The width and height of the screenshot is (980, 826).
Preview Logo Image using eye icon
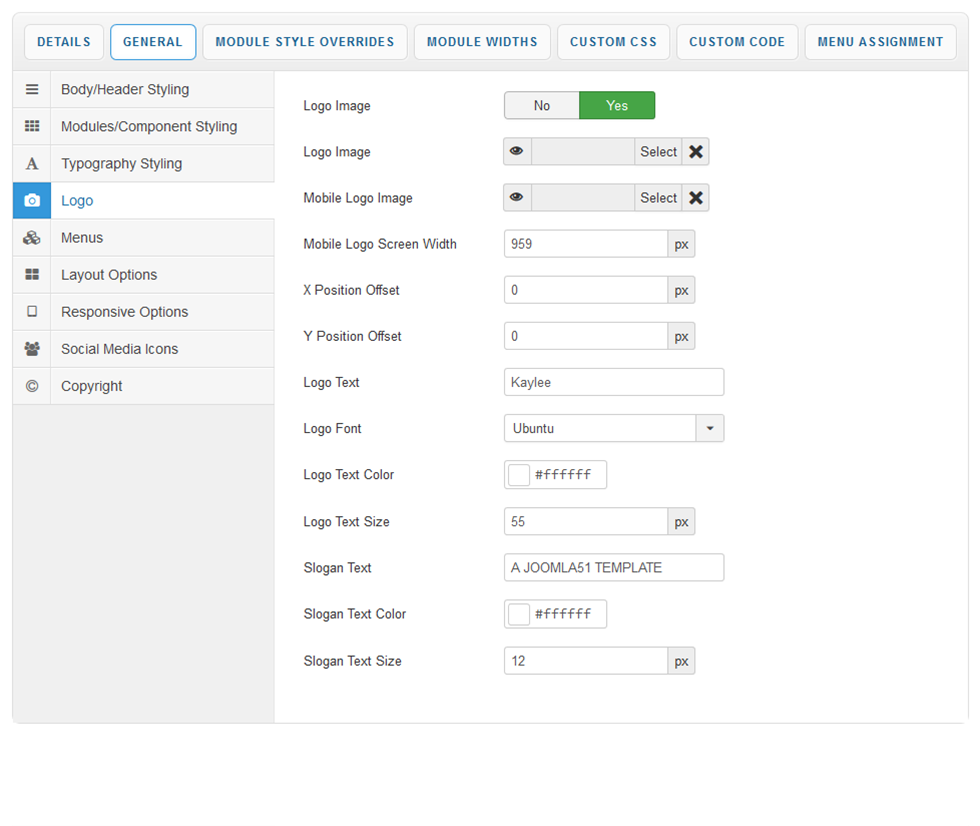click(517, 152)
